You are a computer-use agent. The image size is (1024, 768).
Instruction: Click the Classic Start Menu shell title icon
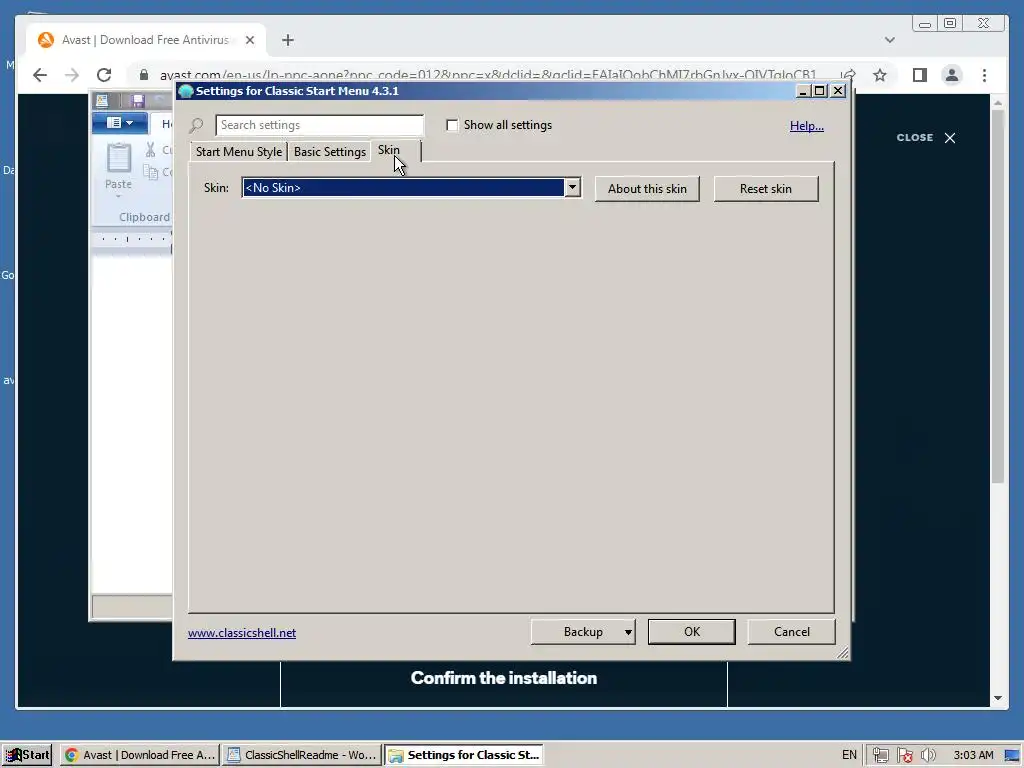[x=186, y=91]
